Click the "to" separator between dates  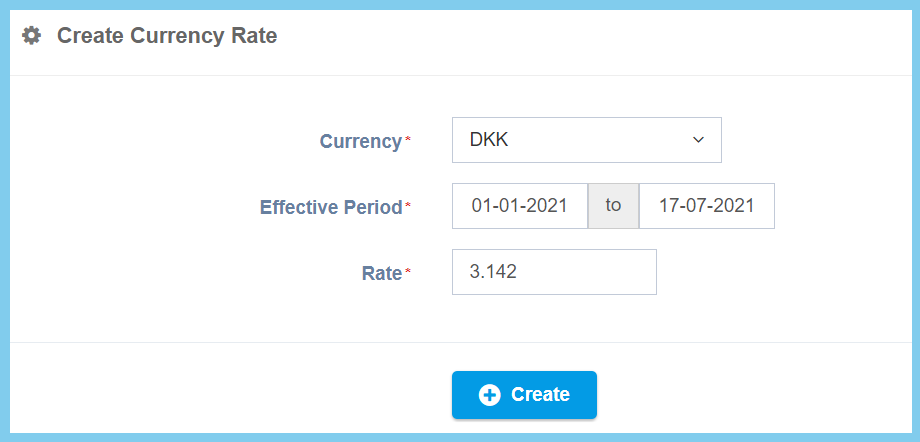pyautogui.click(x=613, y=206)
